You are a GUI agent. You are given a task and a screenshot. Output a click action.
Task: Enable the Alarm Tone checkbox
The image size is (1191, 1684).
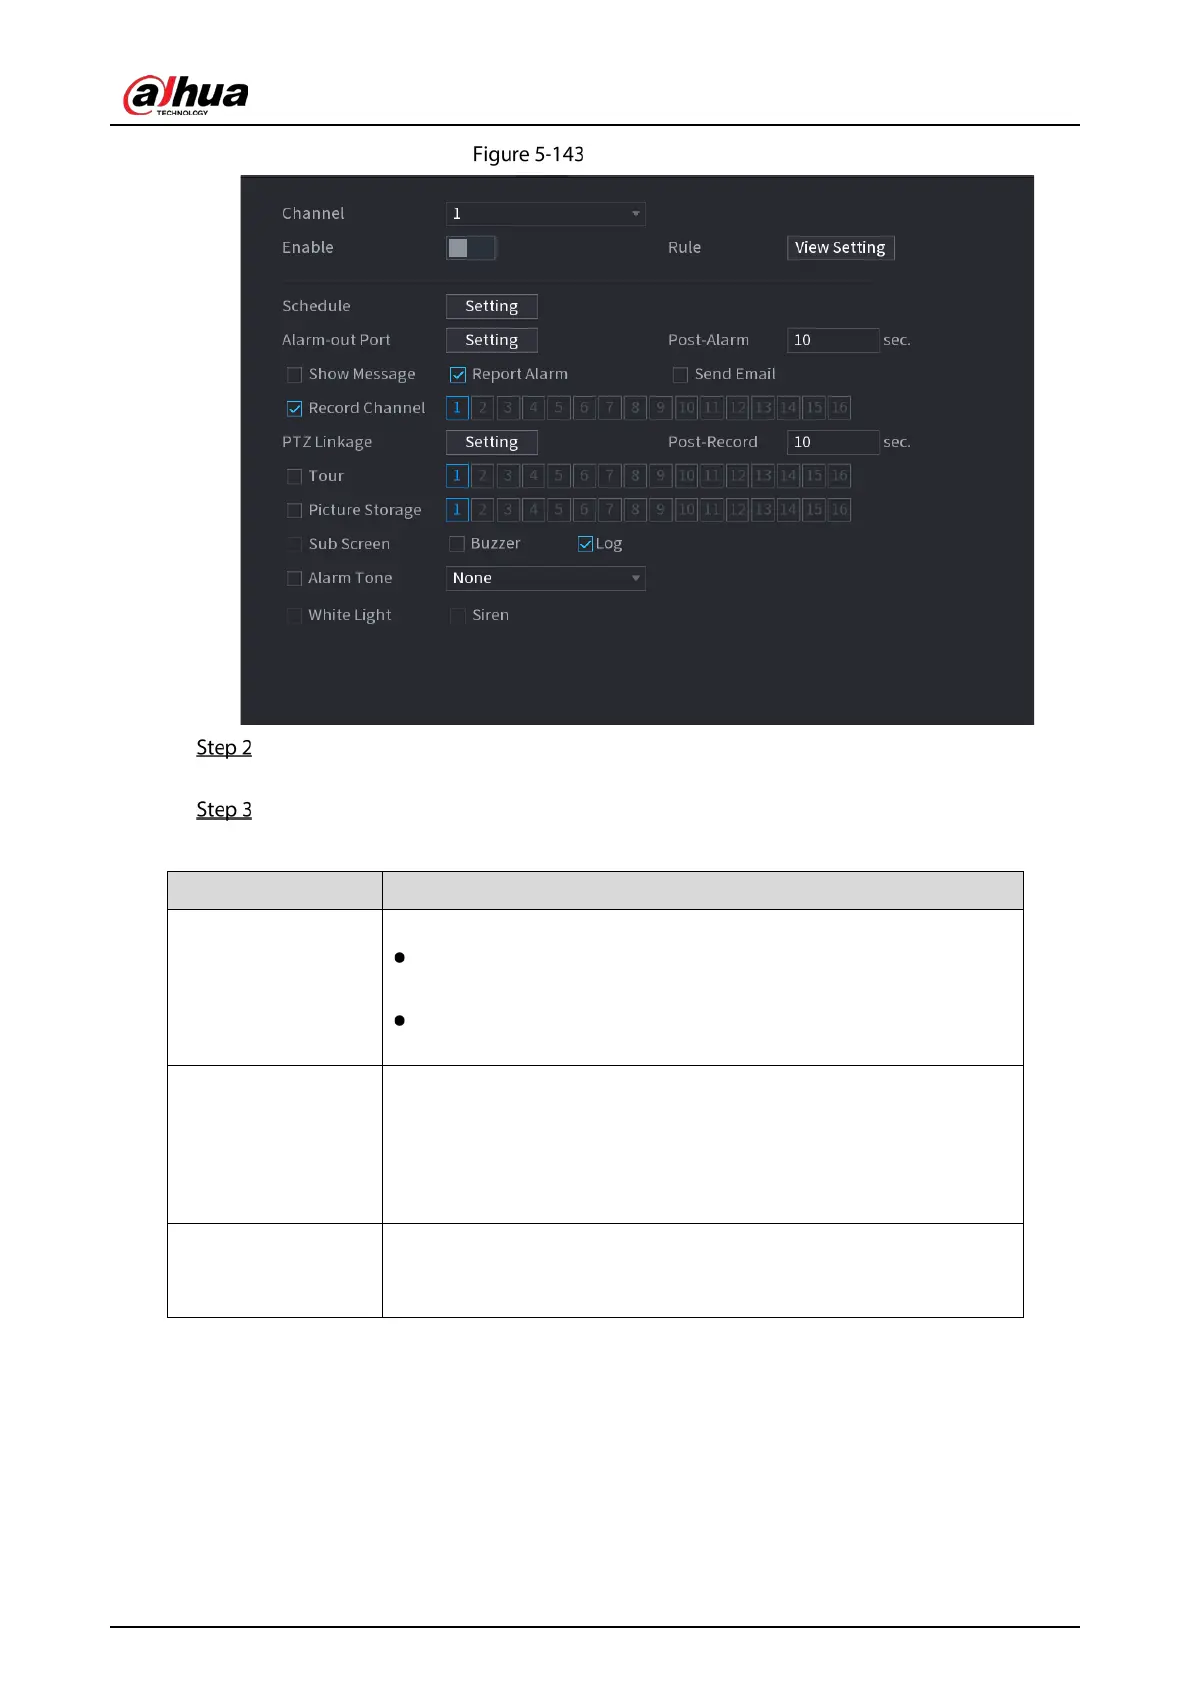[x=294, y=579]
